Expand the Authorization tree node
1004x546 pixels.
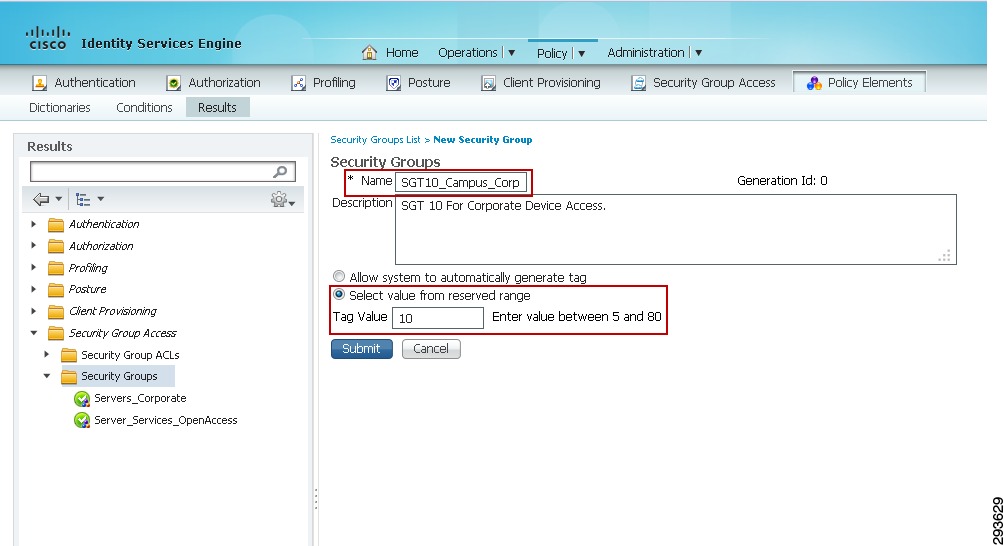tap(34, 246)
